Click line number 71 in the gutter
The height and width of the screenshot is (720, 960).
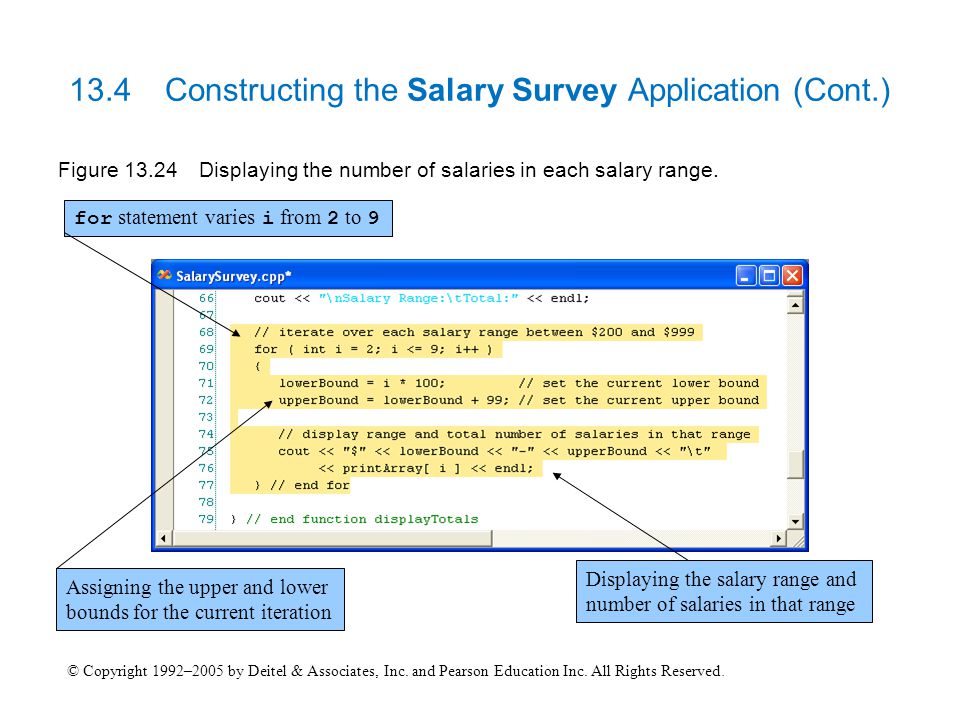click(x=206, y=383)
